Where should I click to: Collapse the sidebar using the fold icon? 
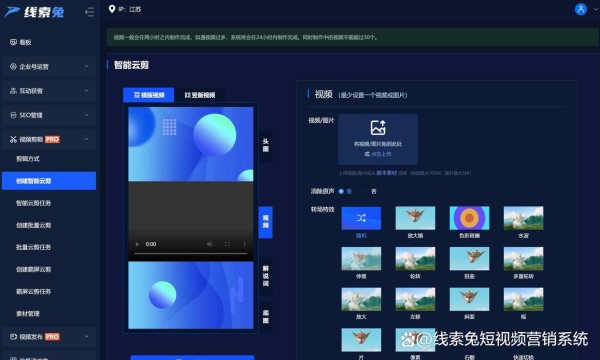pyautogui.click(x=90, y=12)
